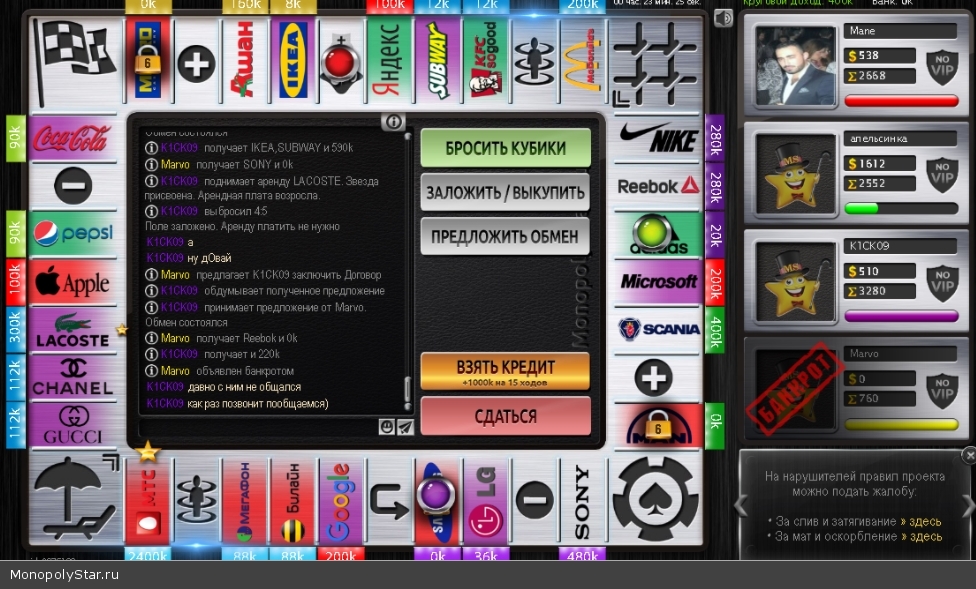
Task: Select the Reebok board cell
Action: coord(657,186)
